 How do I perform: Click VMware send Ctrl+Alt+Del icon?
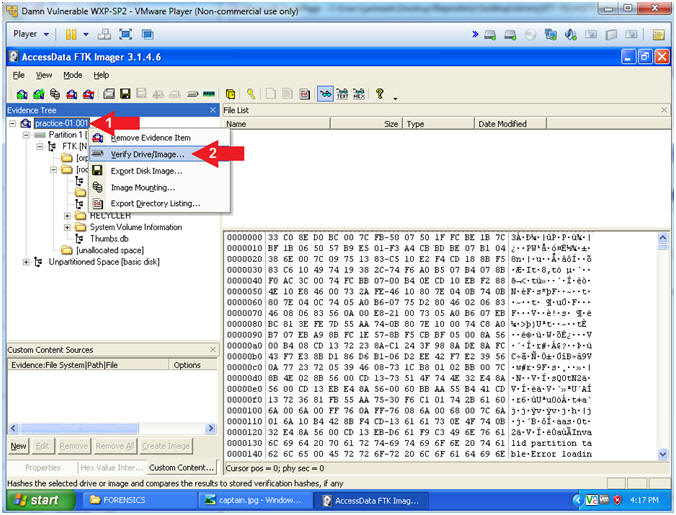coord(104,34)
